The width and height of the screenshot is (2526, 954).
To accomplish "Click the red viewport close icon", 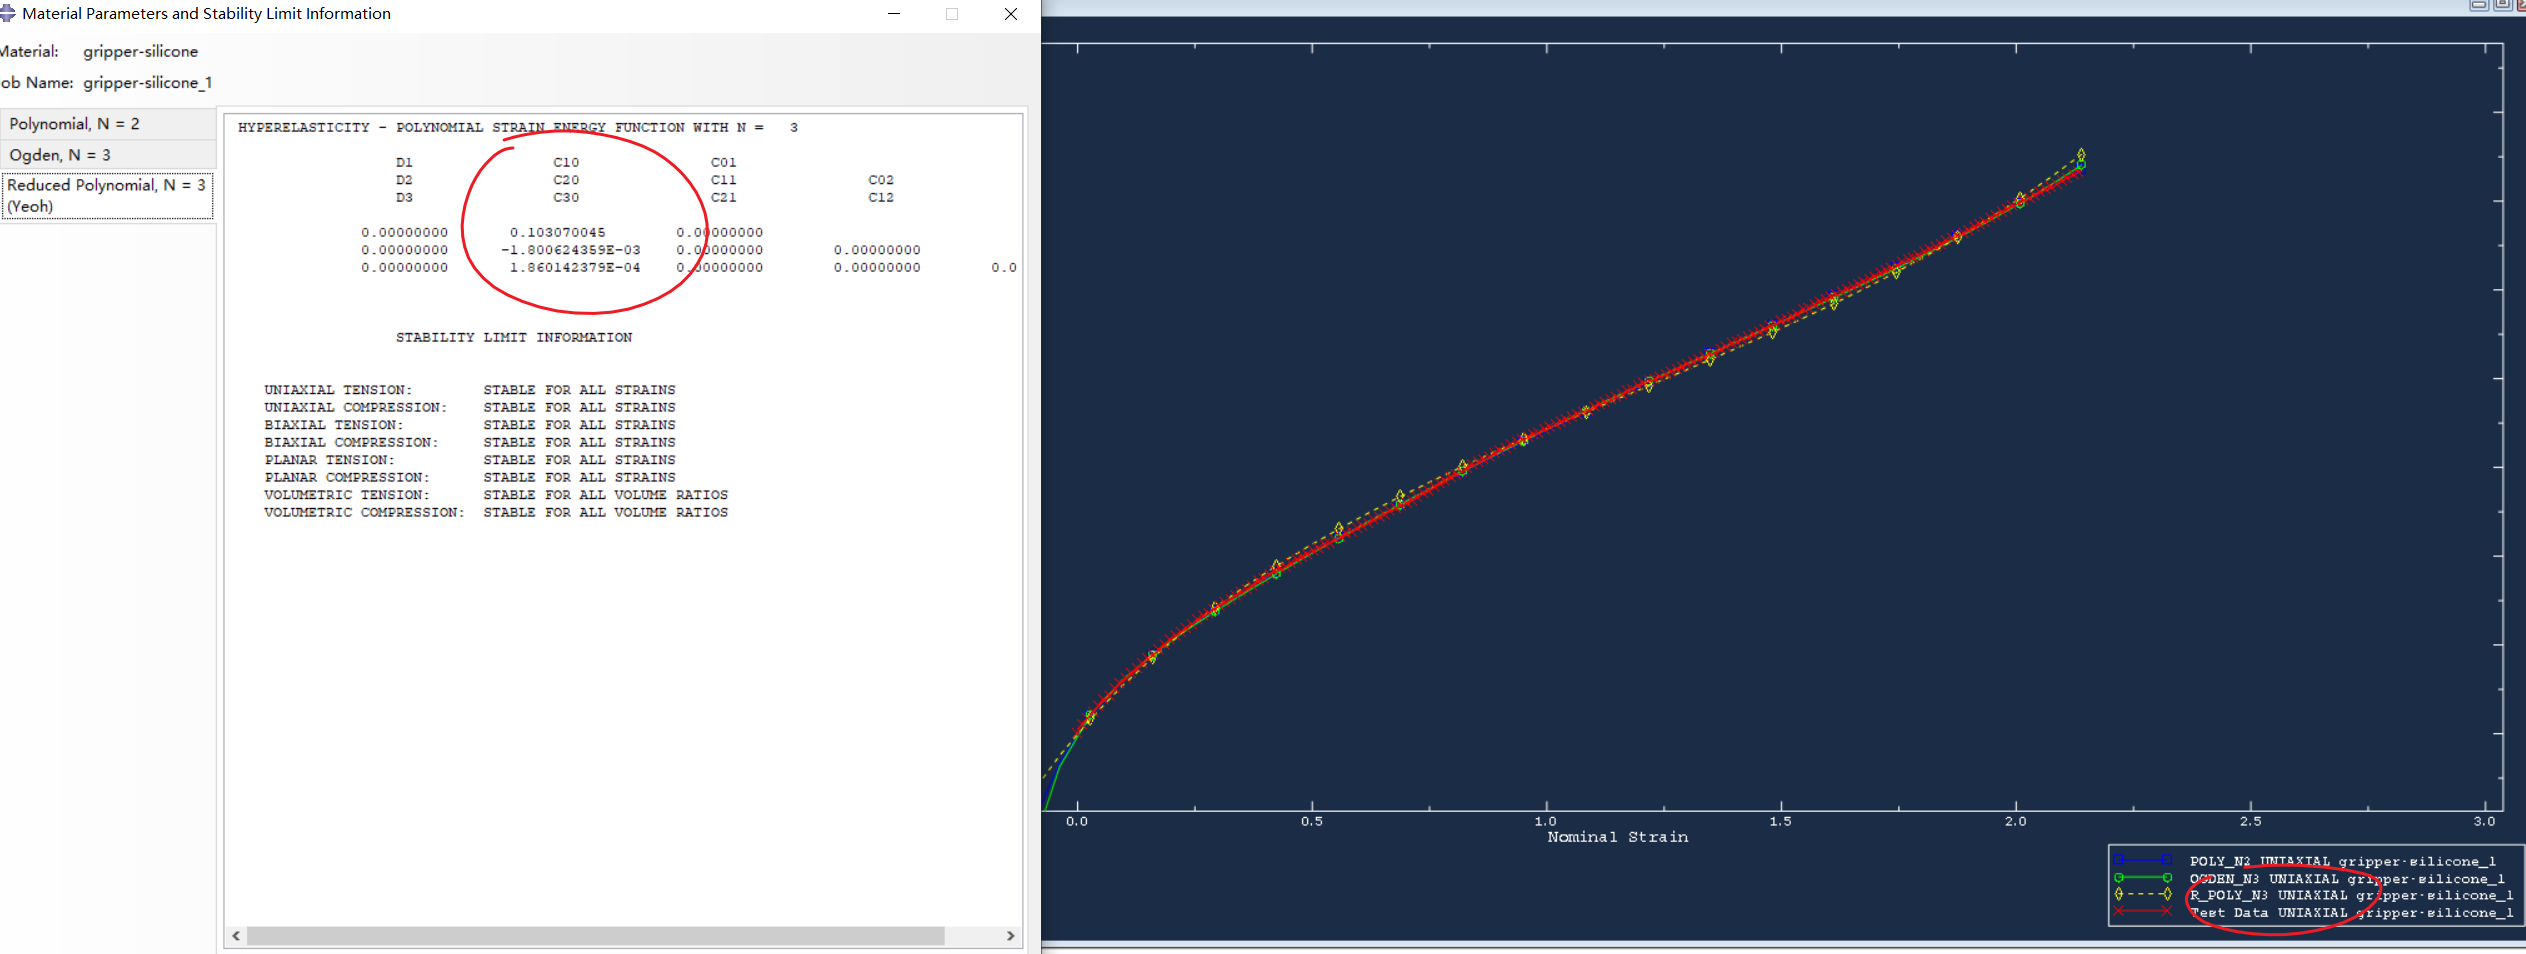I will pos(2521,5).
